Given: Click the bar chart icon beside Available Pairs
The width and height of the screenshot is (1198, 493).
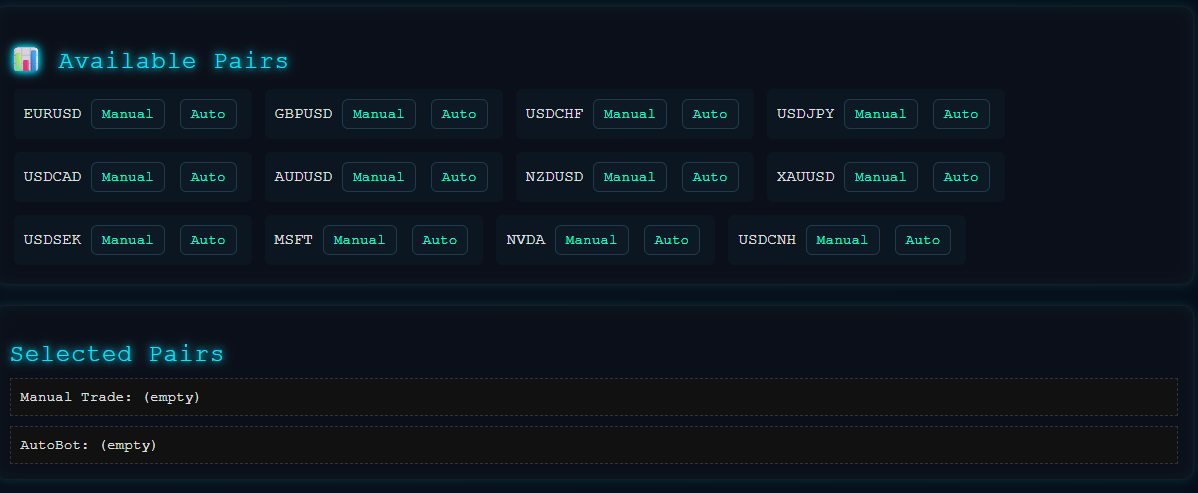Looking at the screenshot, I should click(25, 60).
